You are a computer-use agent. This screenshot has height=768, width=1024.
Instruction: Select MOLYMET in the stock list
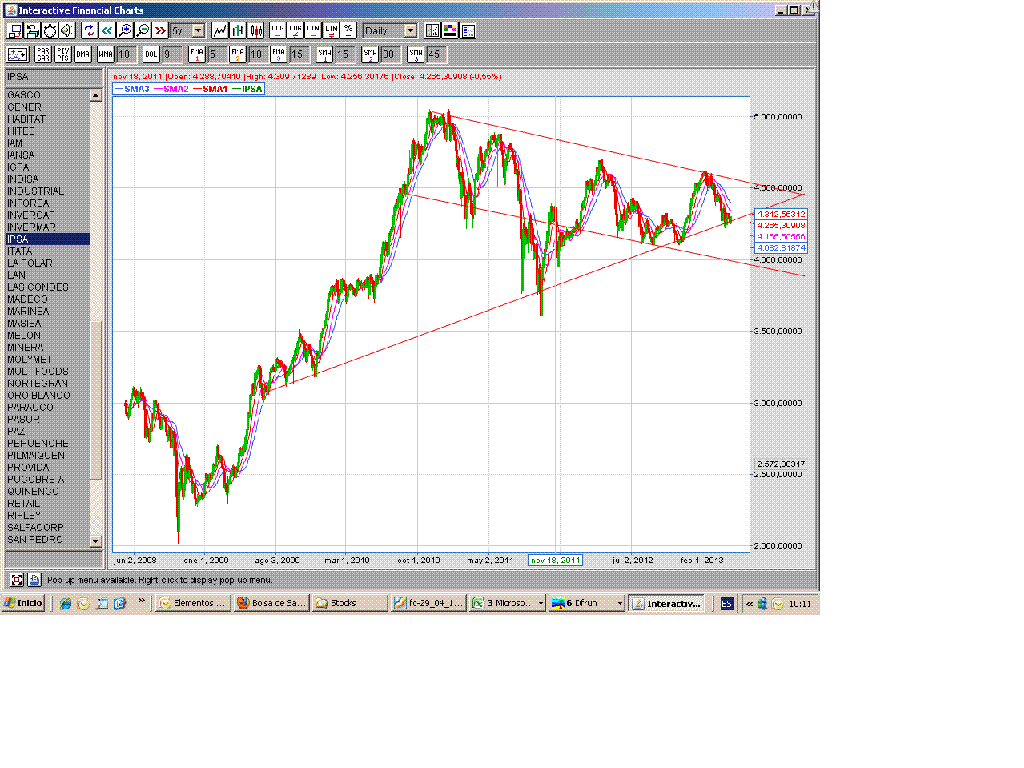pyautogui.click(x=48, y=359)
